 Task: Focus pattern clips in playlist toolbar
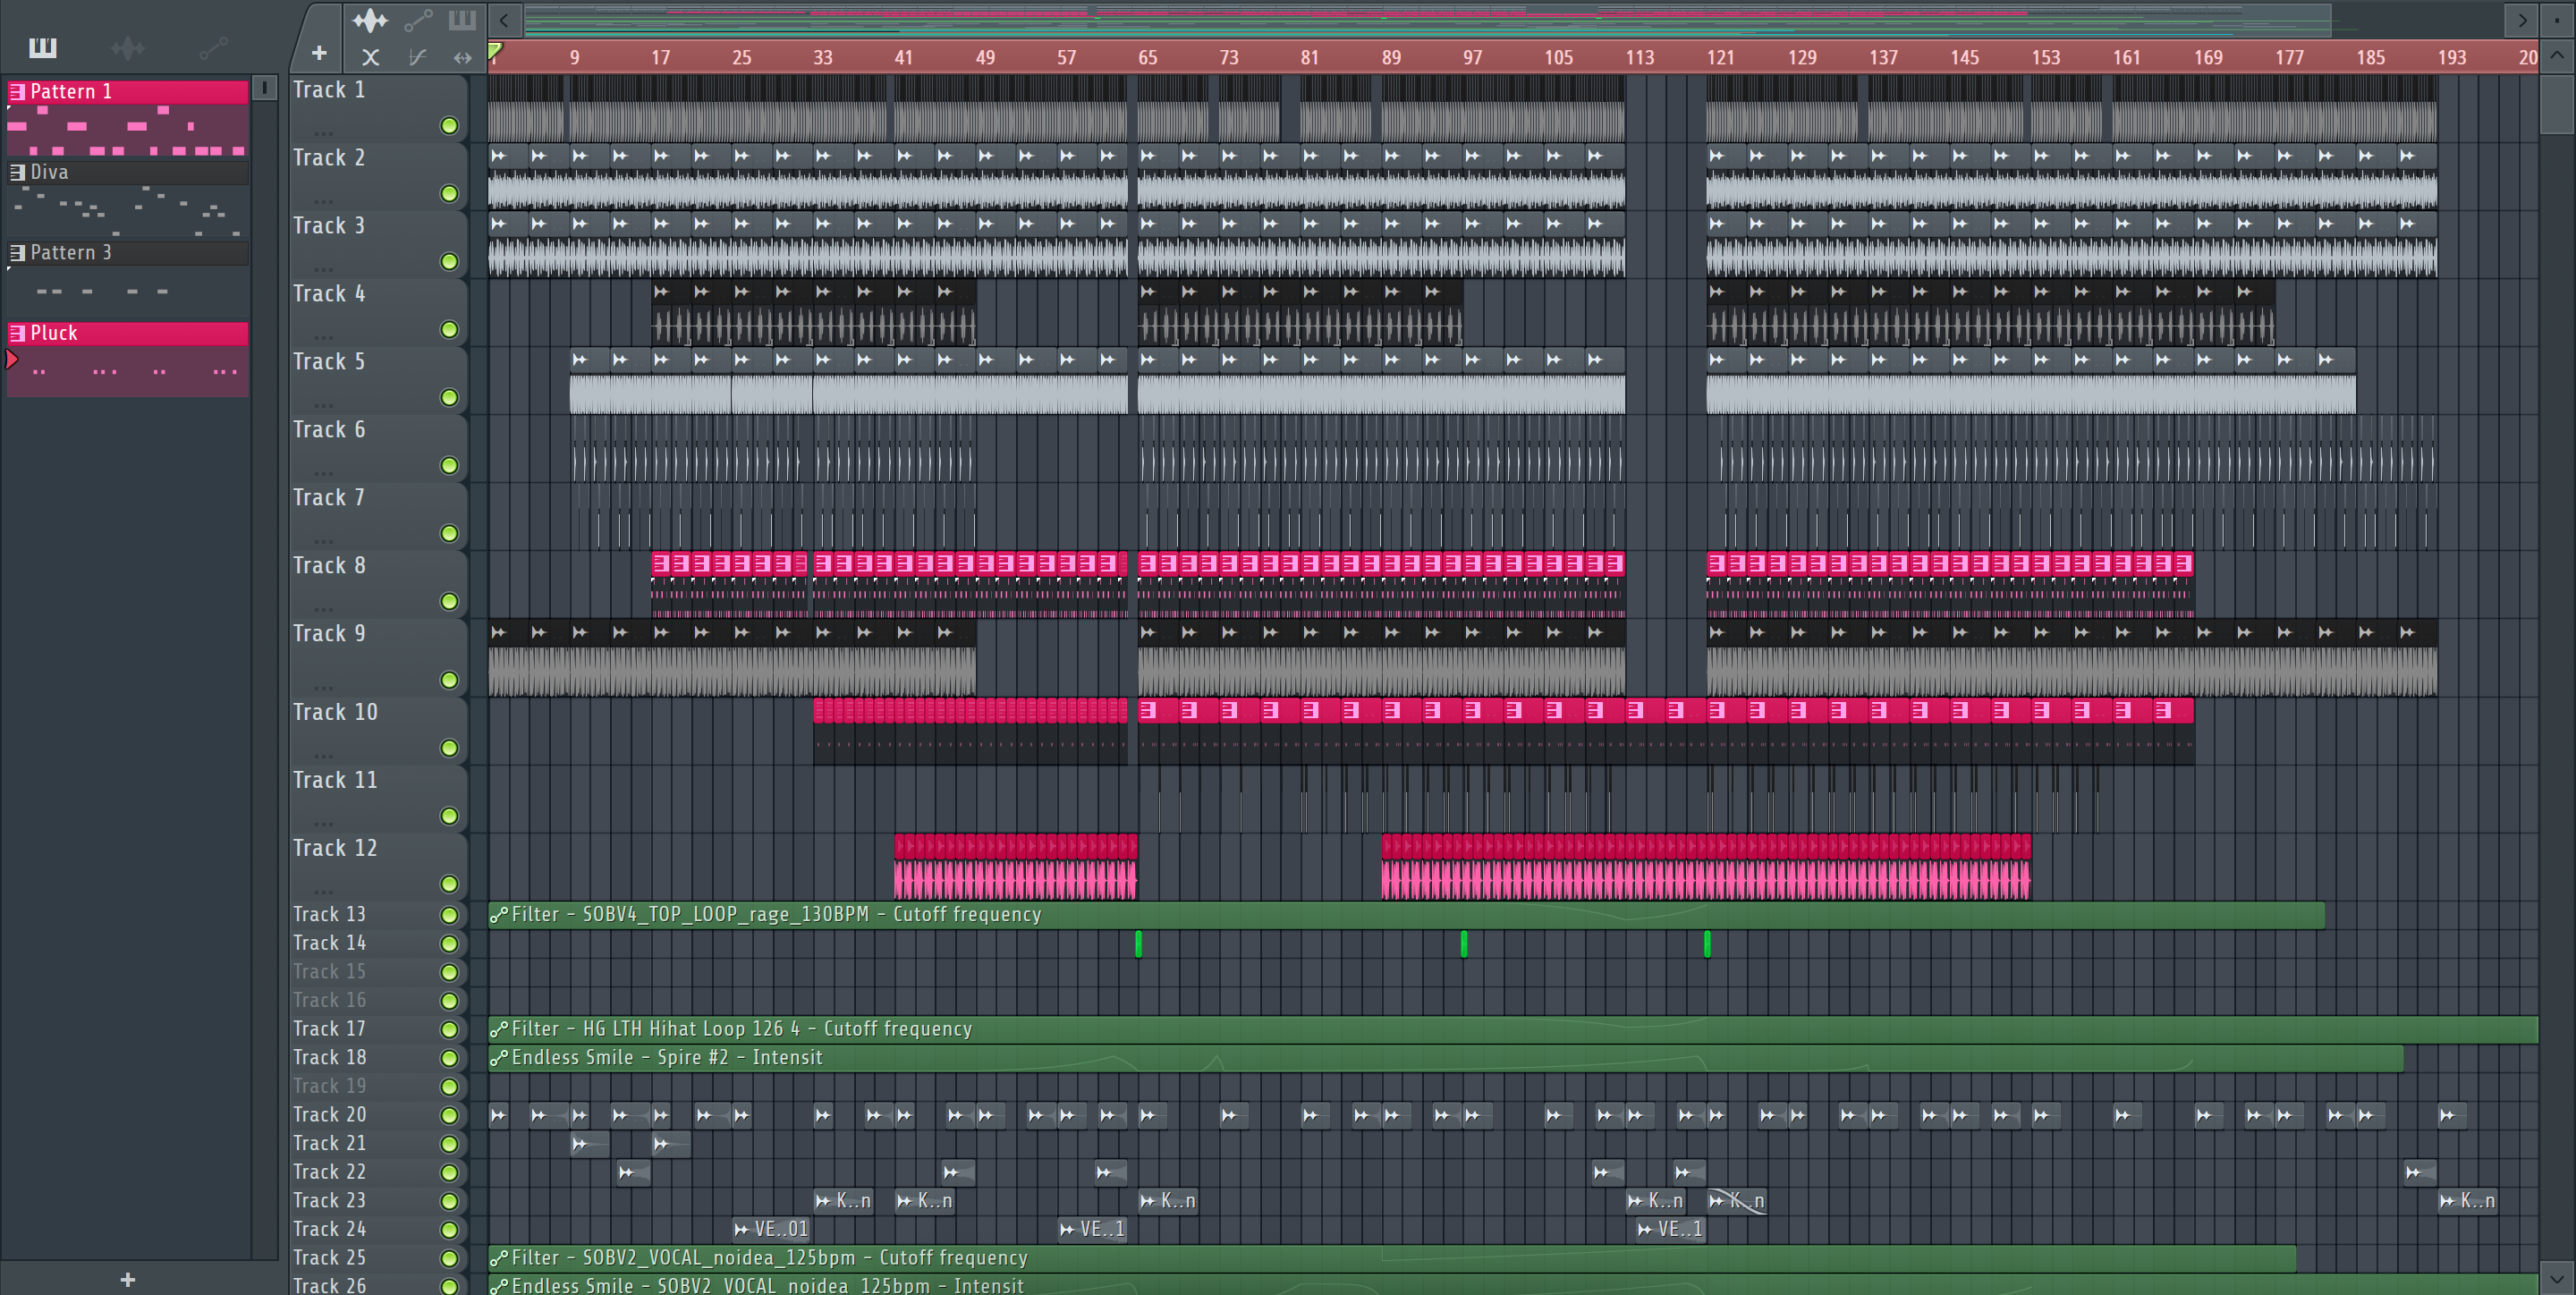click(462, 20)
